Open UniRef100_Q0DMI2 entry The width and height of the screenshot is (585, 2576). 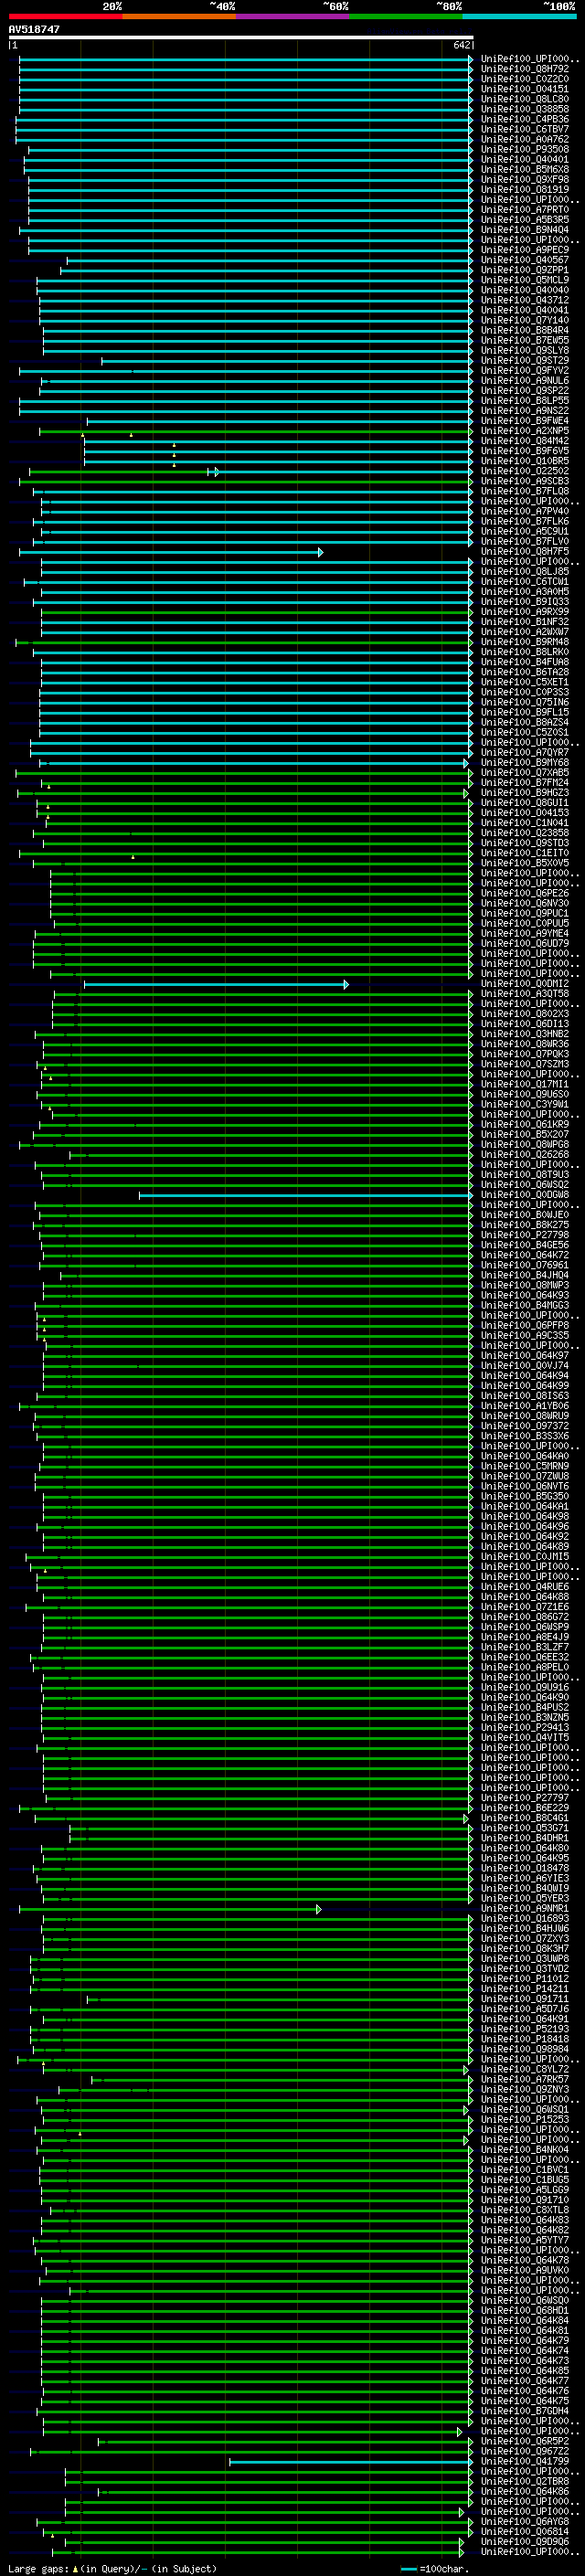pyautogui.click(x=525, y=984)
